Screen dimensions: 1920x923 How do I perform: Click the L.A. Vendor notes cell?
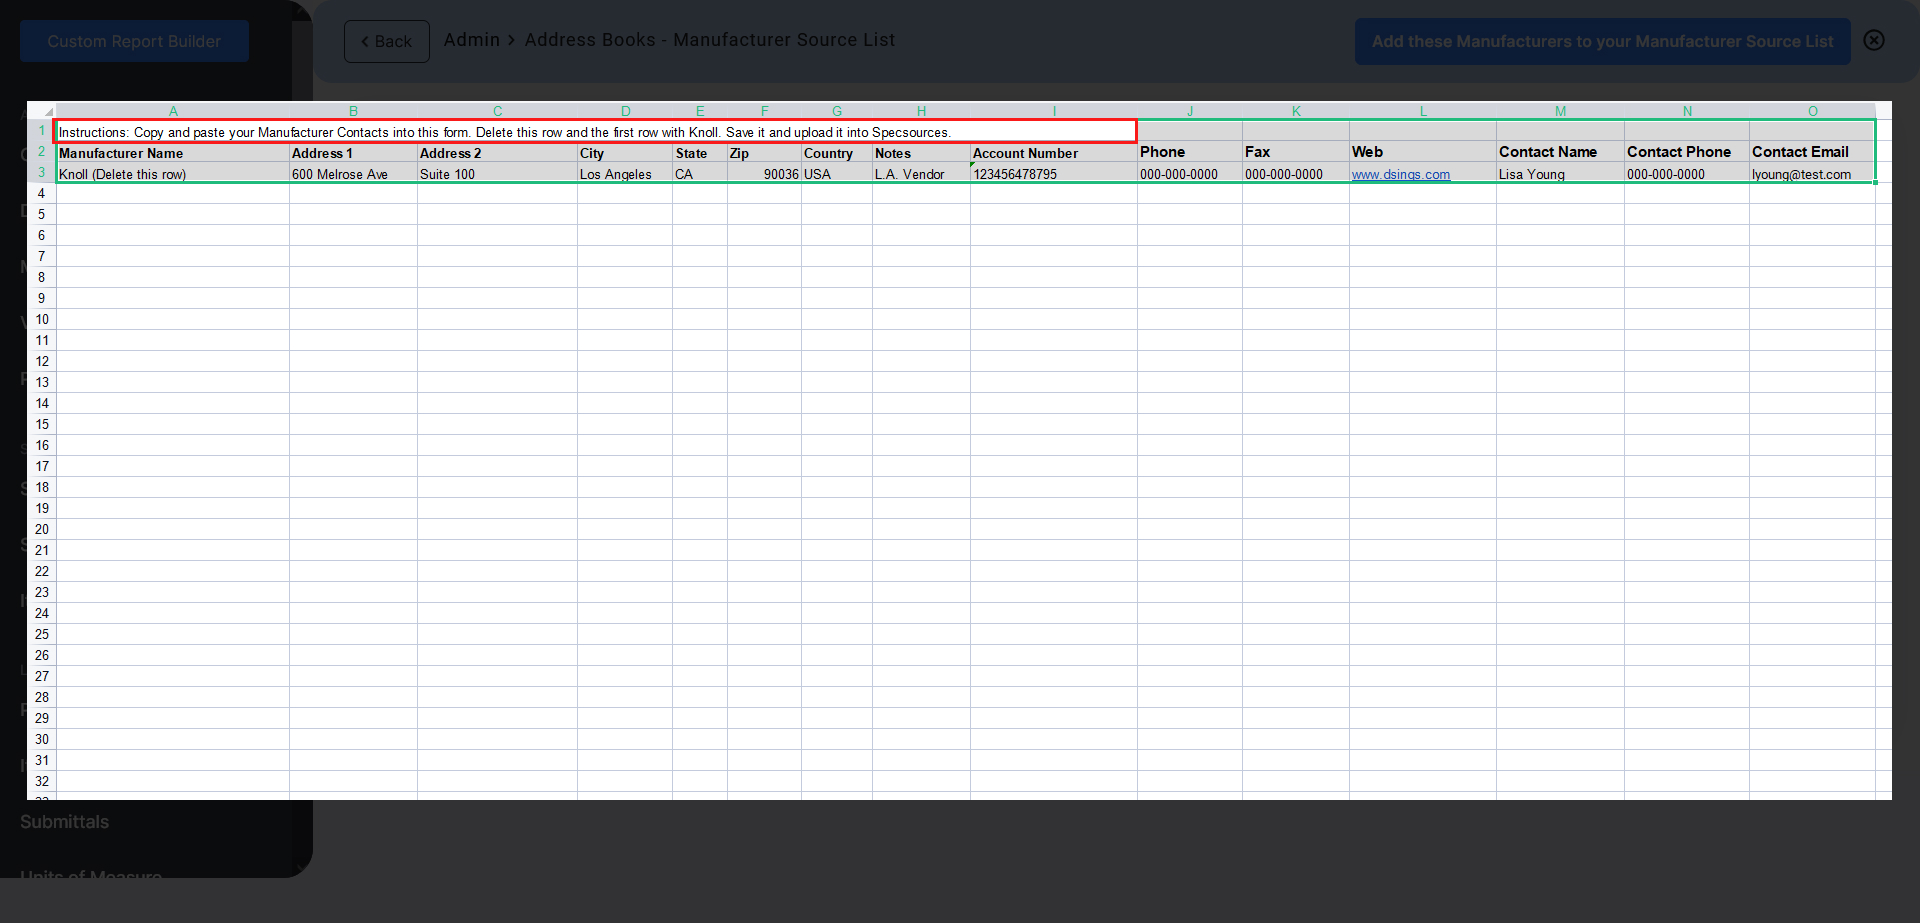[x=921, y=174]
